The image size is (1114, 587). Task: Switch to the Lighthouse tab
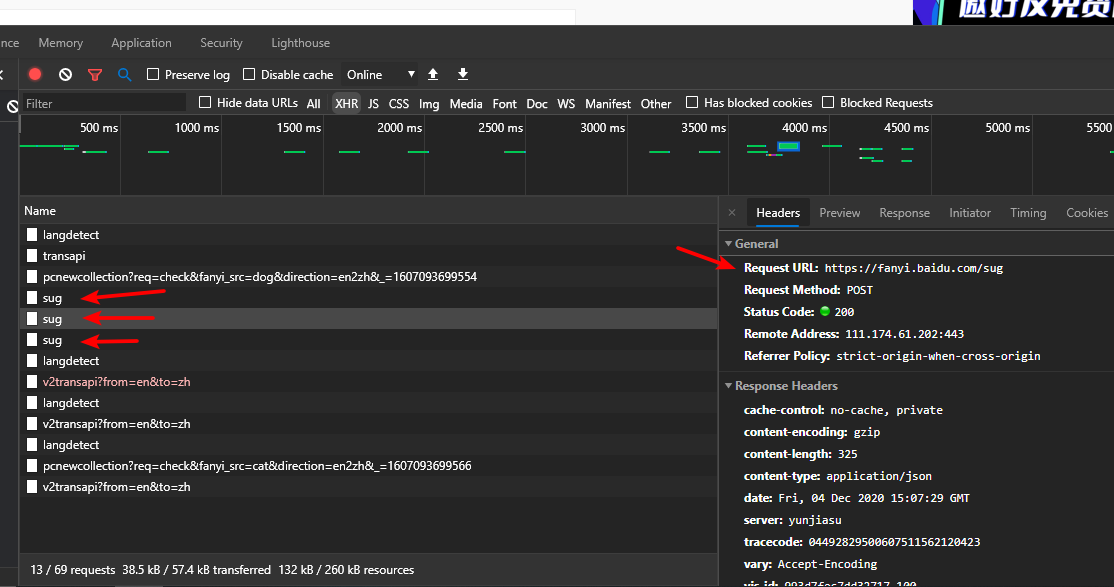301,43
